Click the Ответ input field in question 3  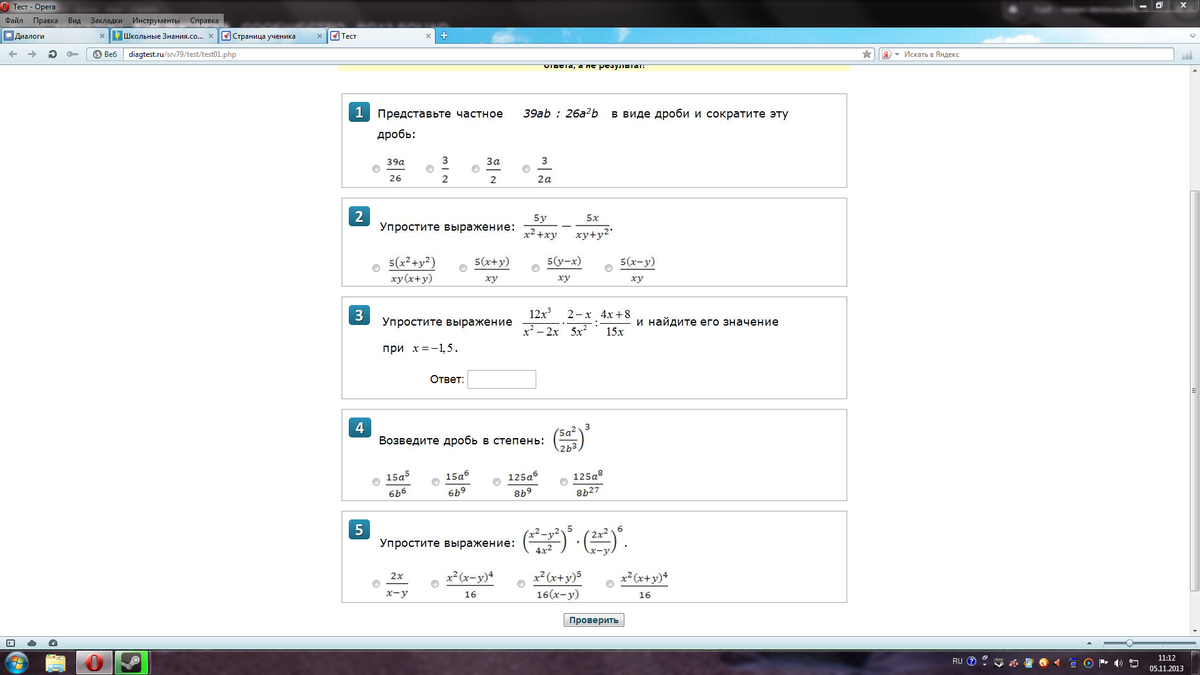(x=501, y=380)
